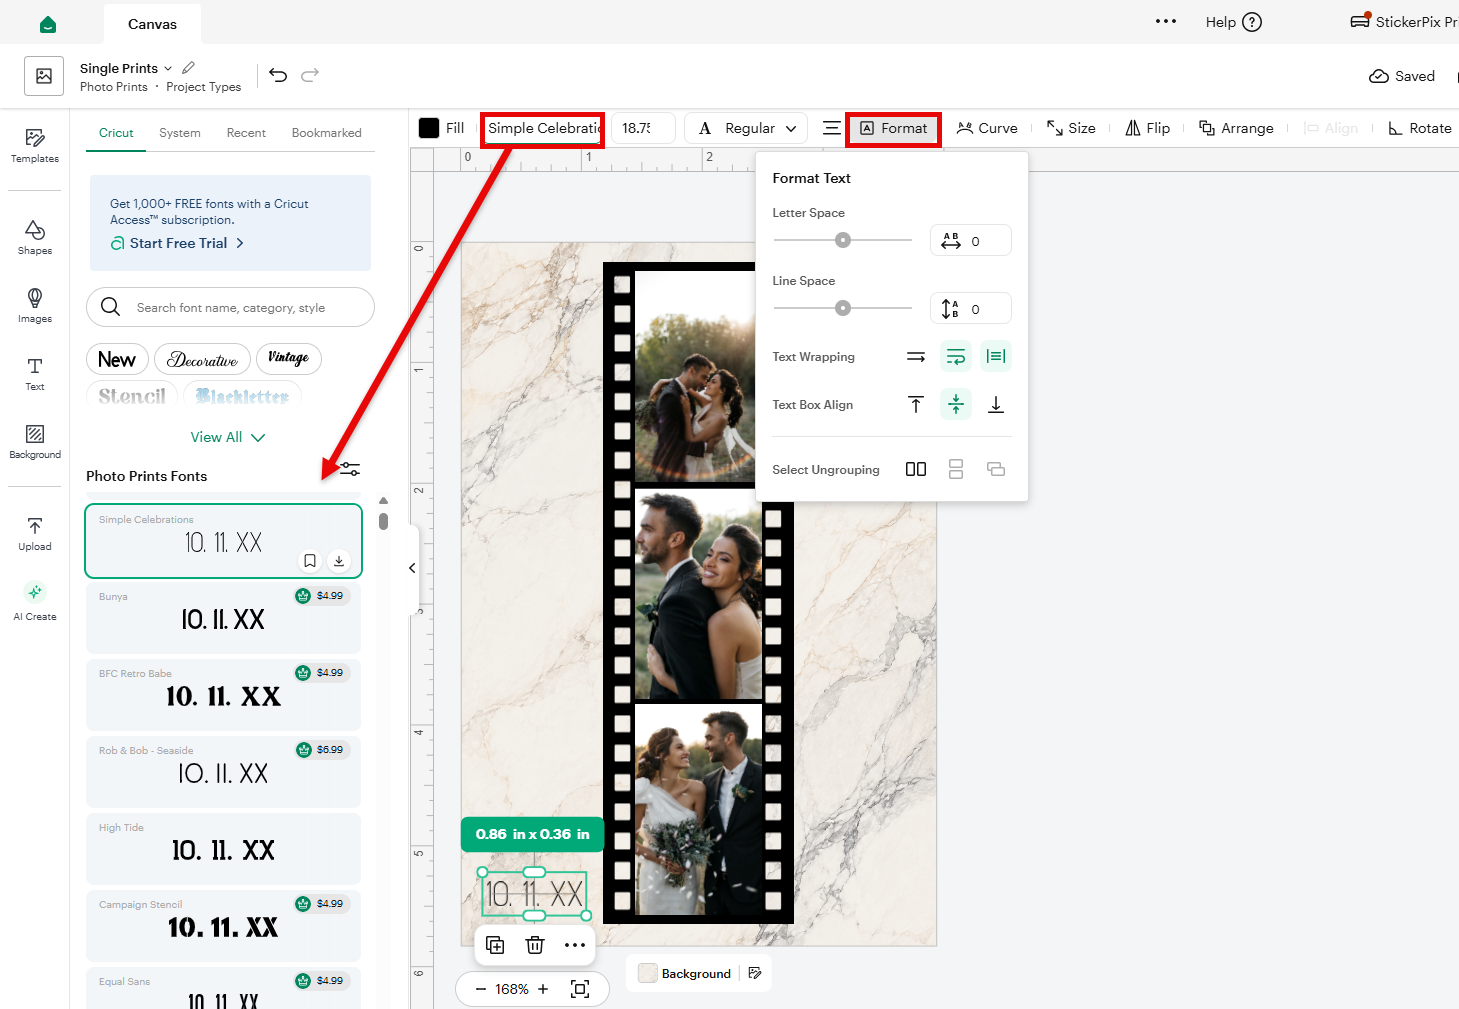Viewport: 1459px width, 1009px height.
Task: Enable wrapped text wrapping option
Action: coord(956,357)
